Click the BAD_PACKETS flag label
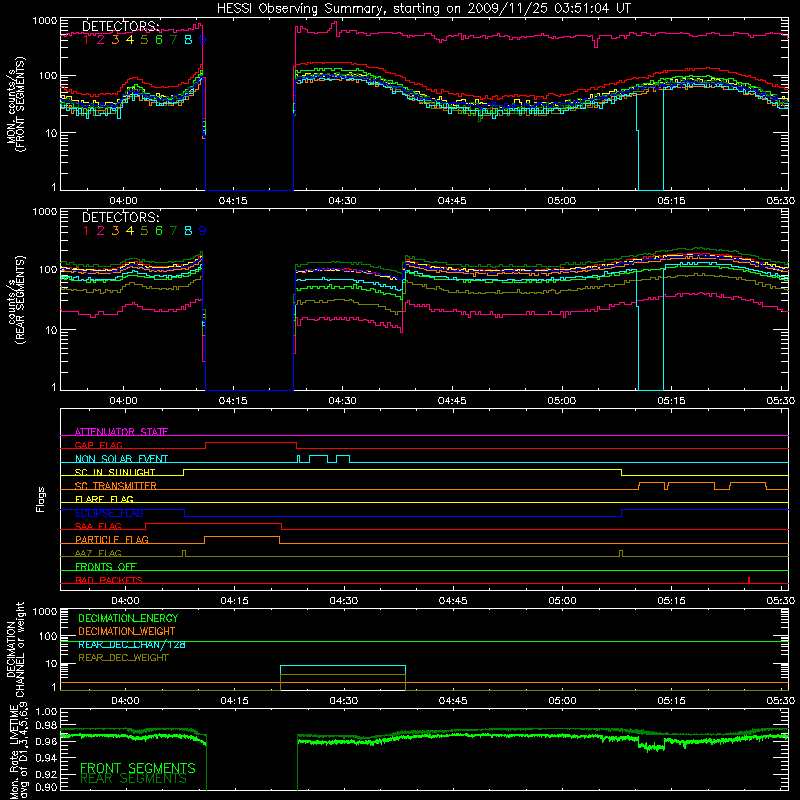Viewport: 800px width, 800px height. [109, 580]
